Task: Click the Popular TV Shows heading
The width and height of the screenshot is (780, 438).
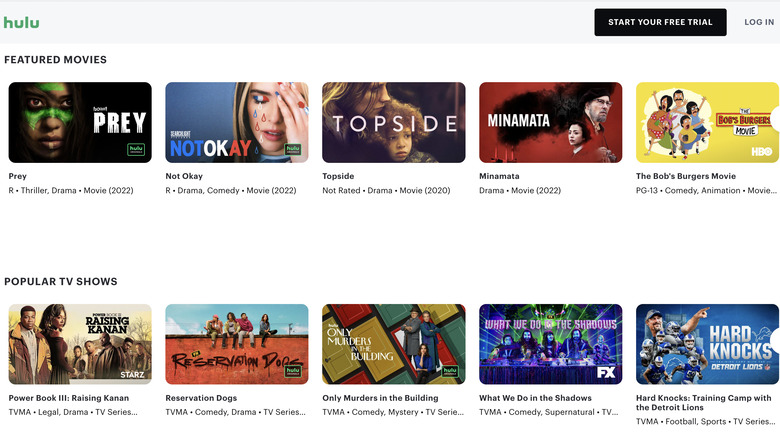Action: 61,282
